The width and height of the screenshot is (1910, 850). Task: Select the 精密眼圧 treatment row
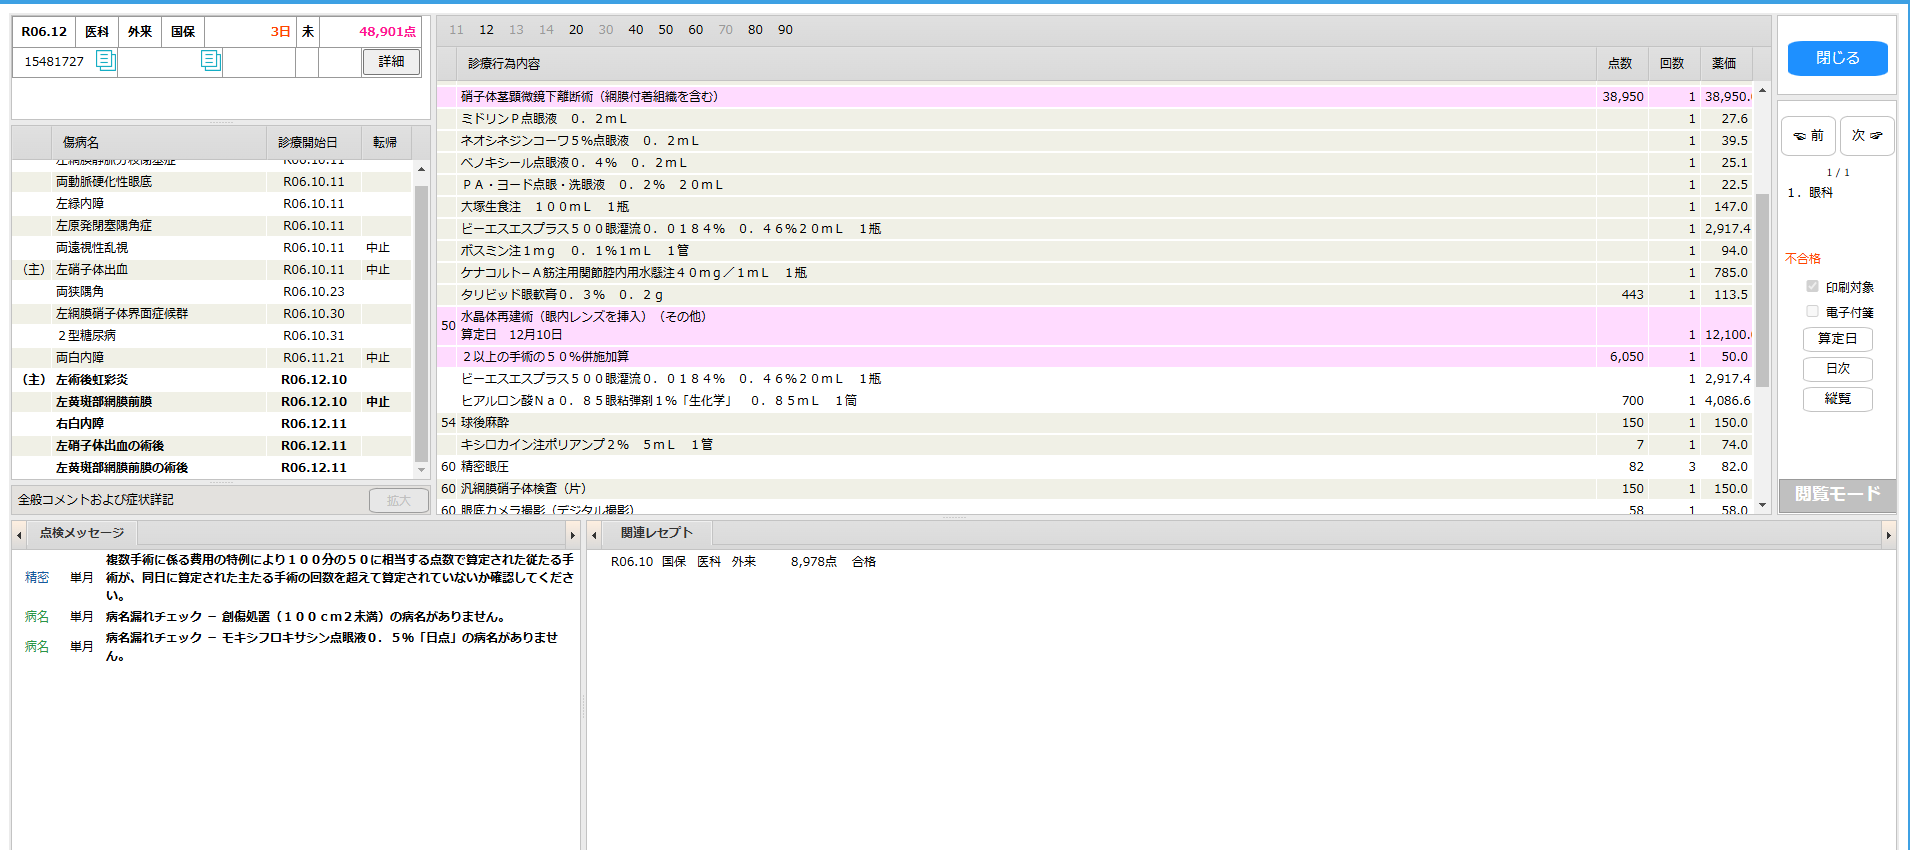(1095, 467)
